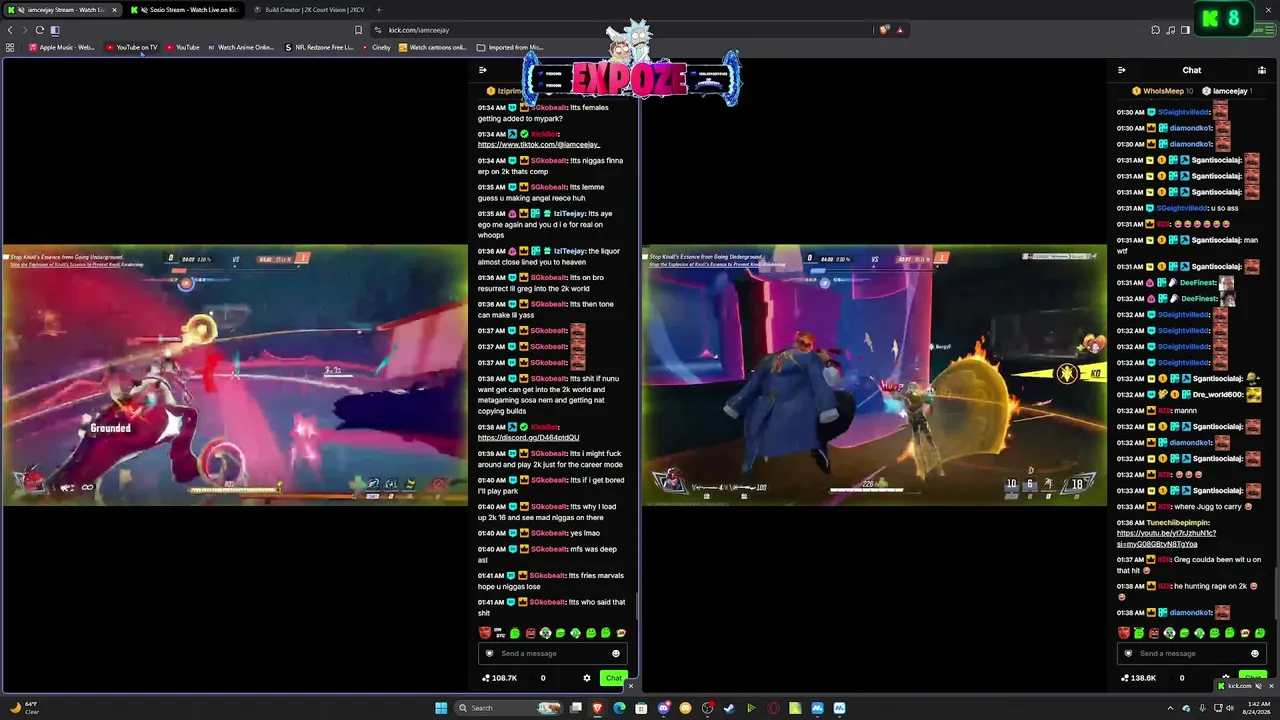Click the 138.6K points counter in right chat
The height and width of the screenshot is (720, 1280).
click(1139, 678)
